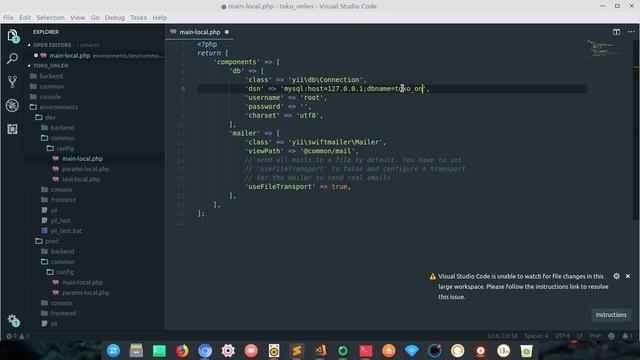Open the blue launcher icon at dock start

(113, 351)
